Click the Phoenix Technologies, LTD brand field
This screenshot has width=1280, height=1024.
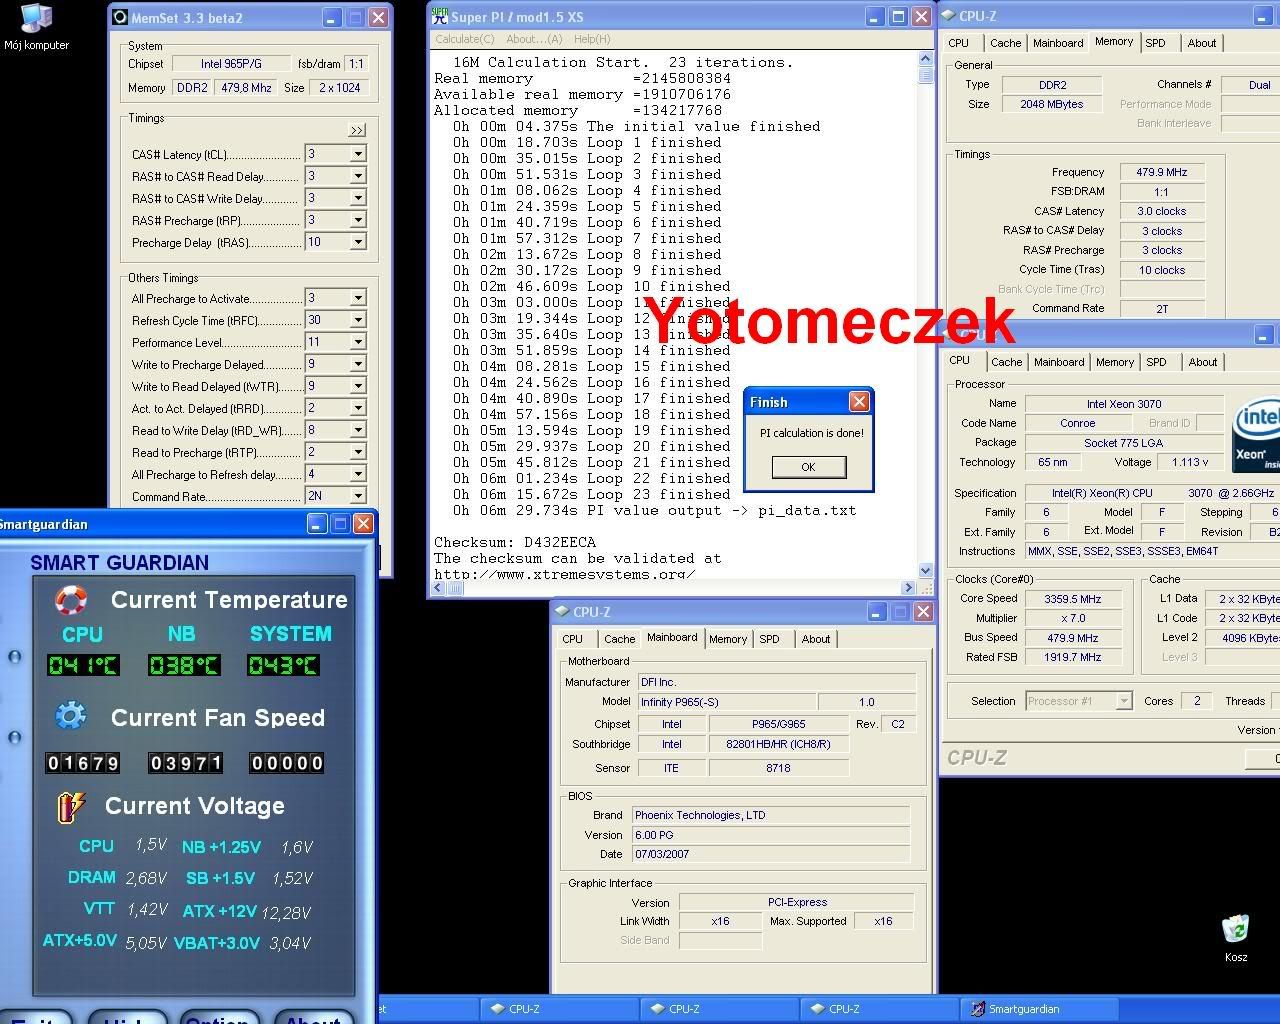(x=771, y=815)
